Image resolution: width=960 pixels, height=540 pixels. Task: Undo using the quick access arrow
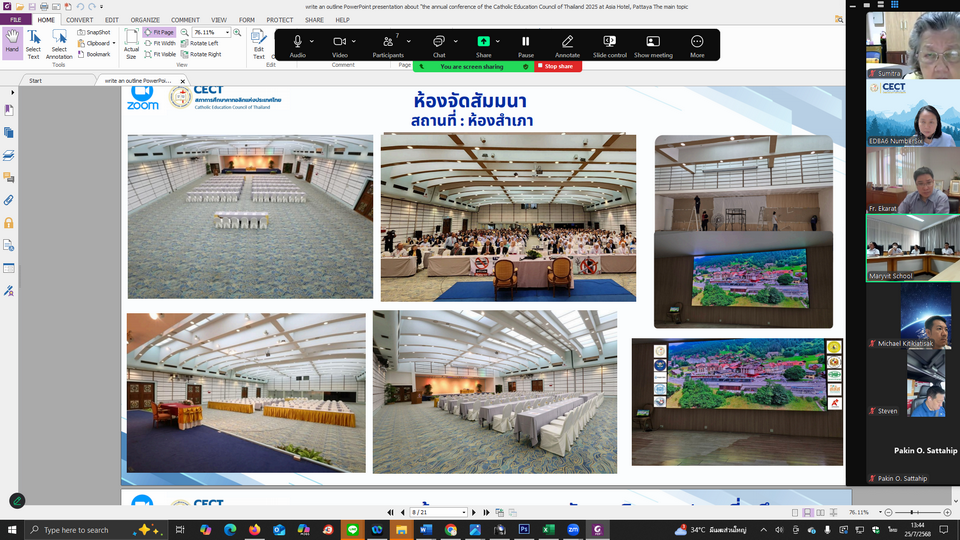[80, 6]
